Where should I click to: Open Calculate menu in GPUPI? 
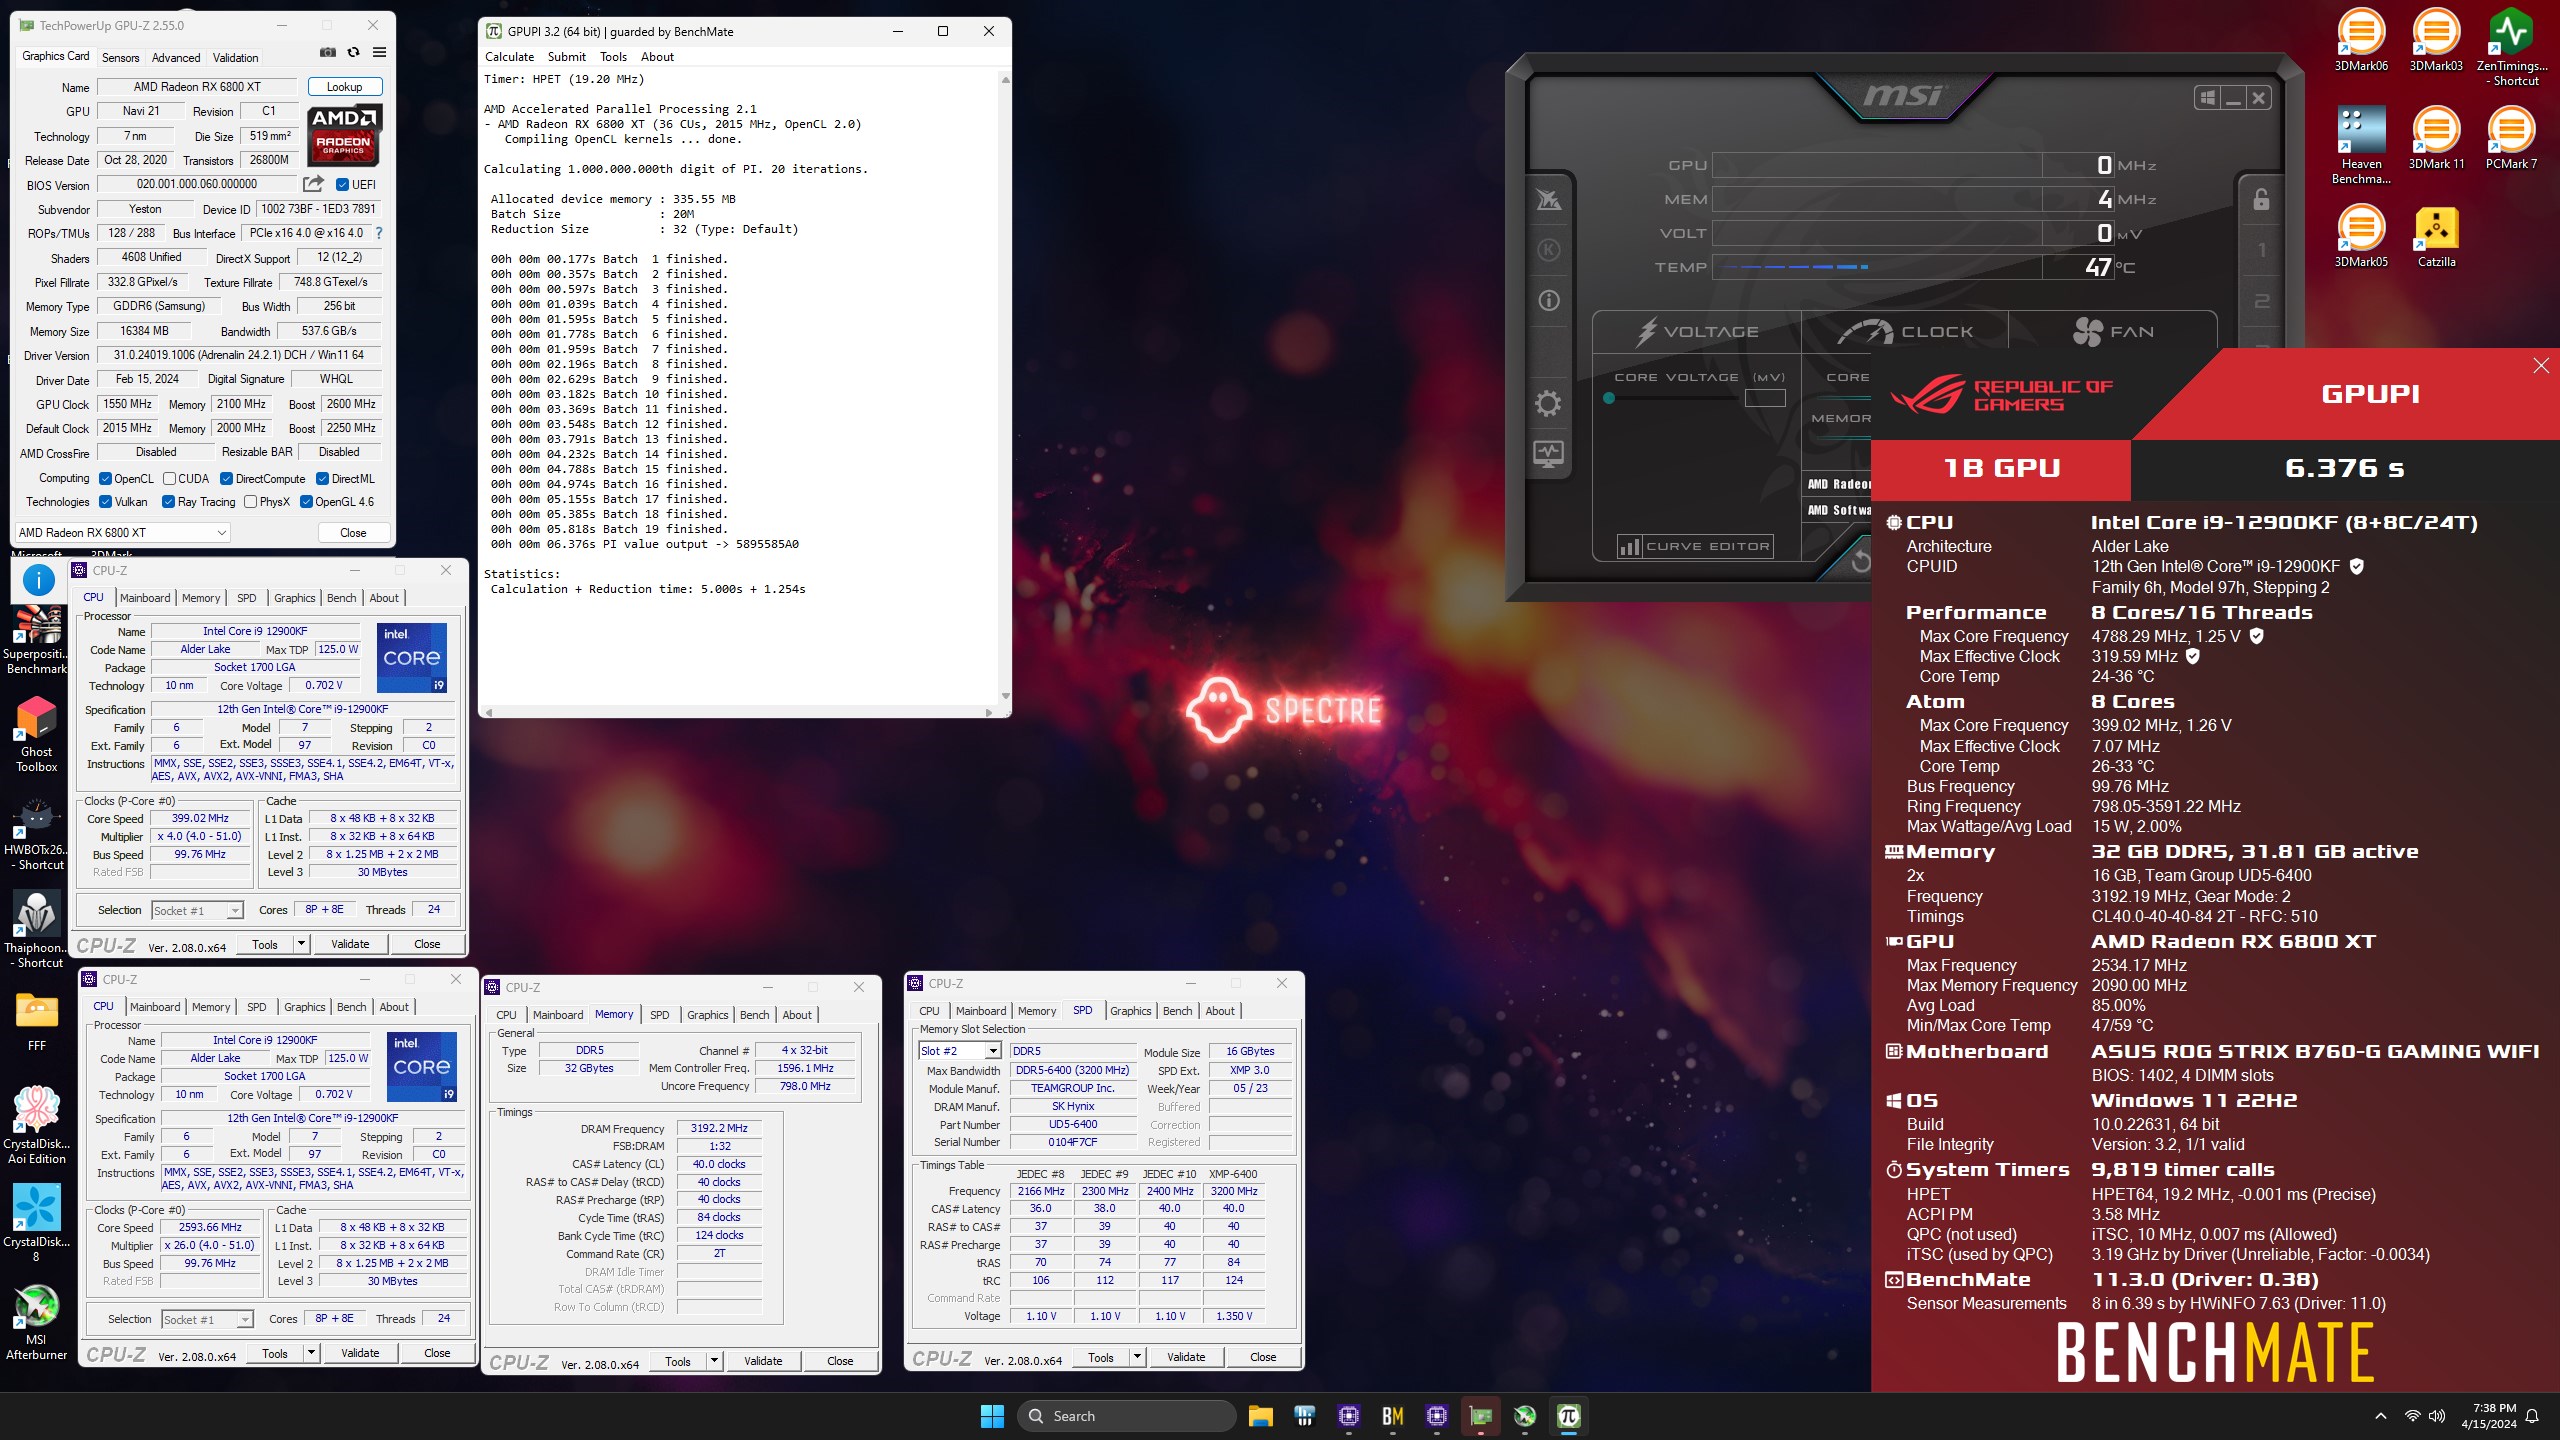[x=509, y=57]
